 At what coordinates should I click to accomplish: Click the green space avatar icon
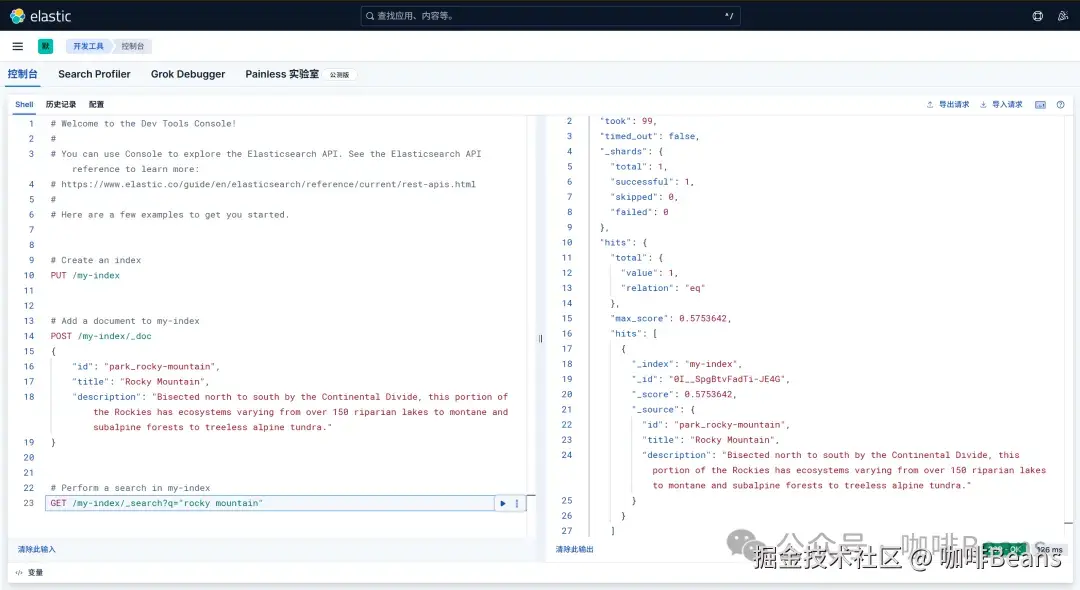tap(45, 46)
